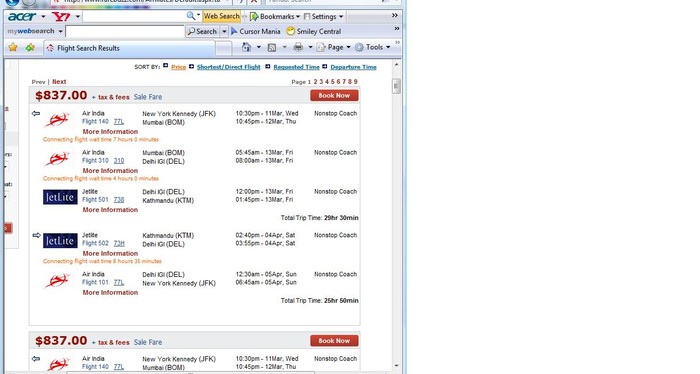Click in the mywebsearch input field
700x374 pixels.
(125, 31)
